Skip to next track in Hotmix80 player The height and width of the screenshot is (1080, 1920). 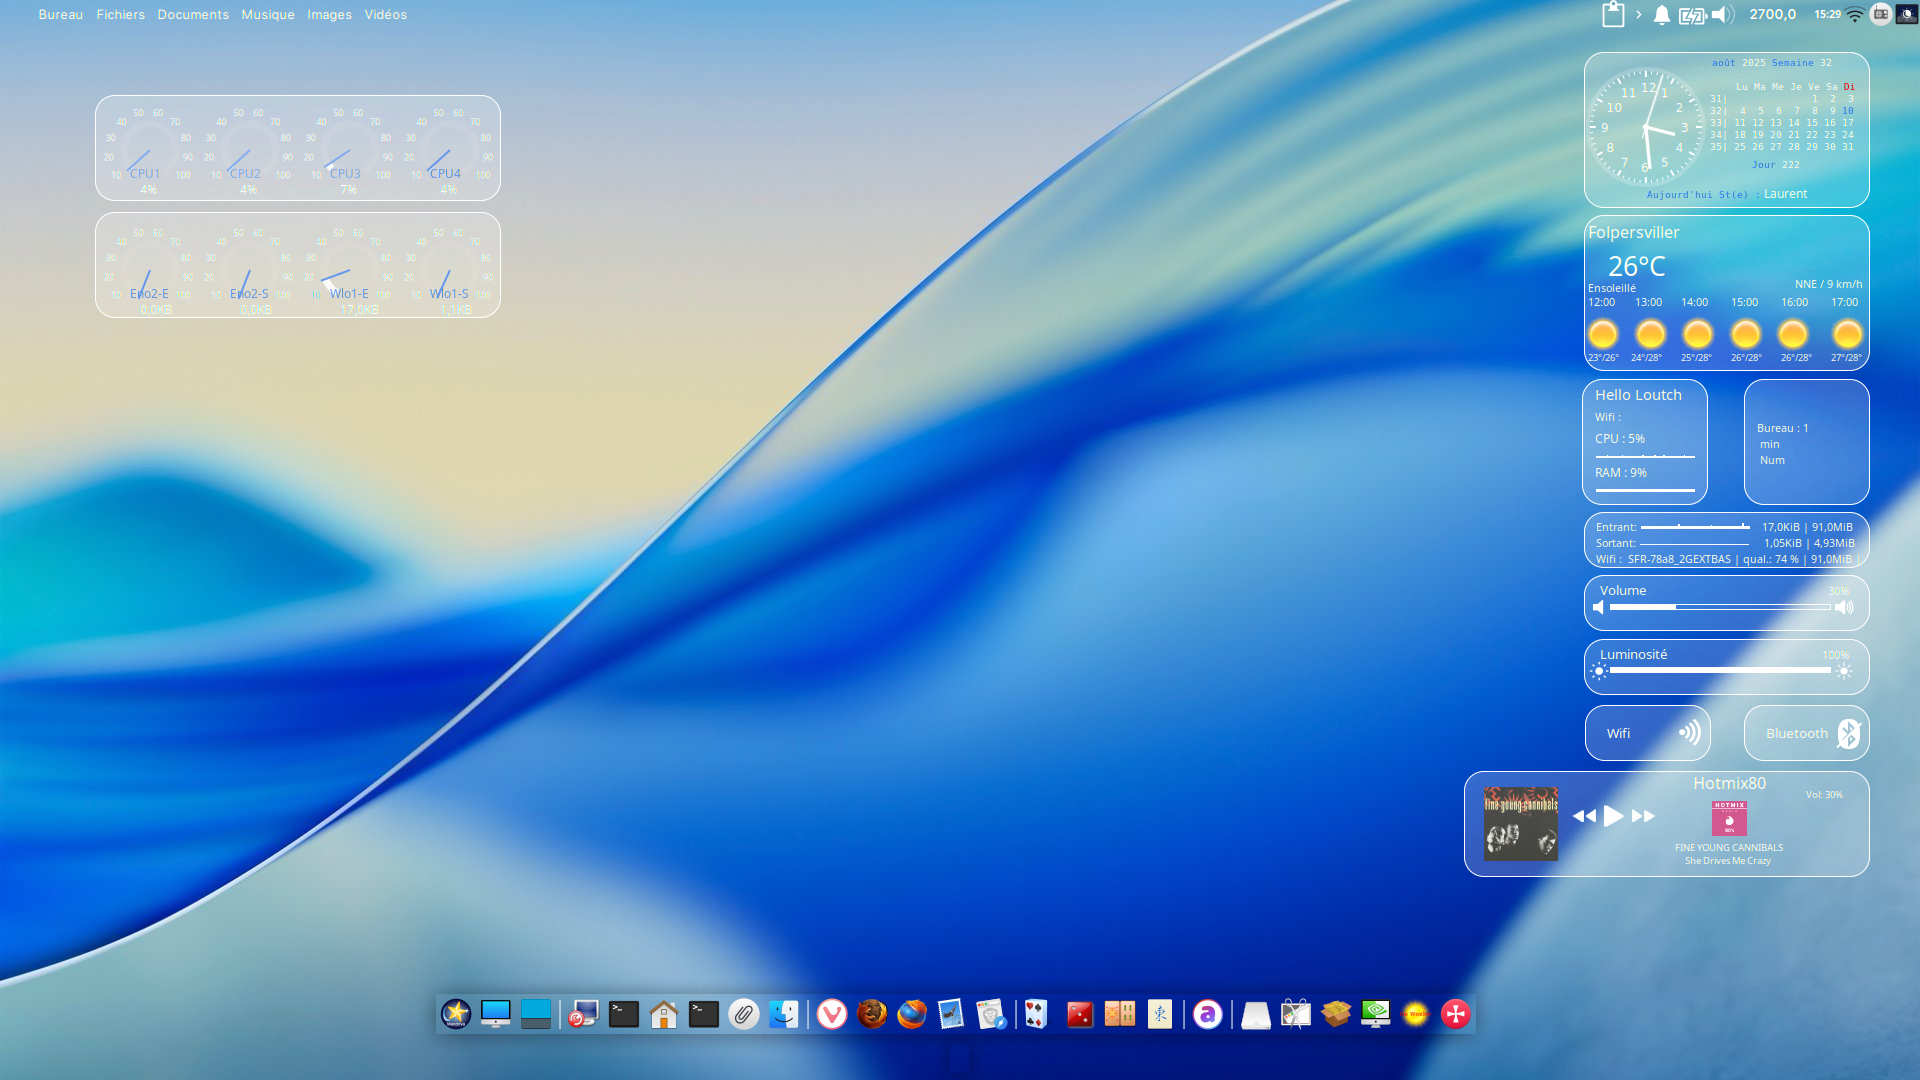click(1643, 816)
